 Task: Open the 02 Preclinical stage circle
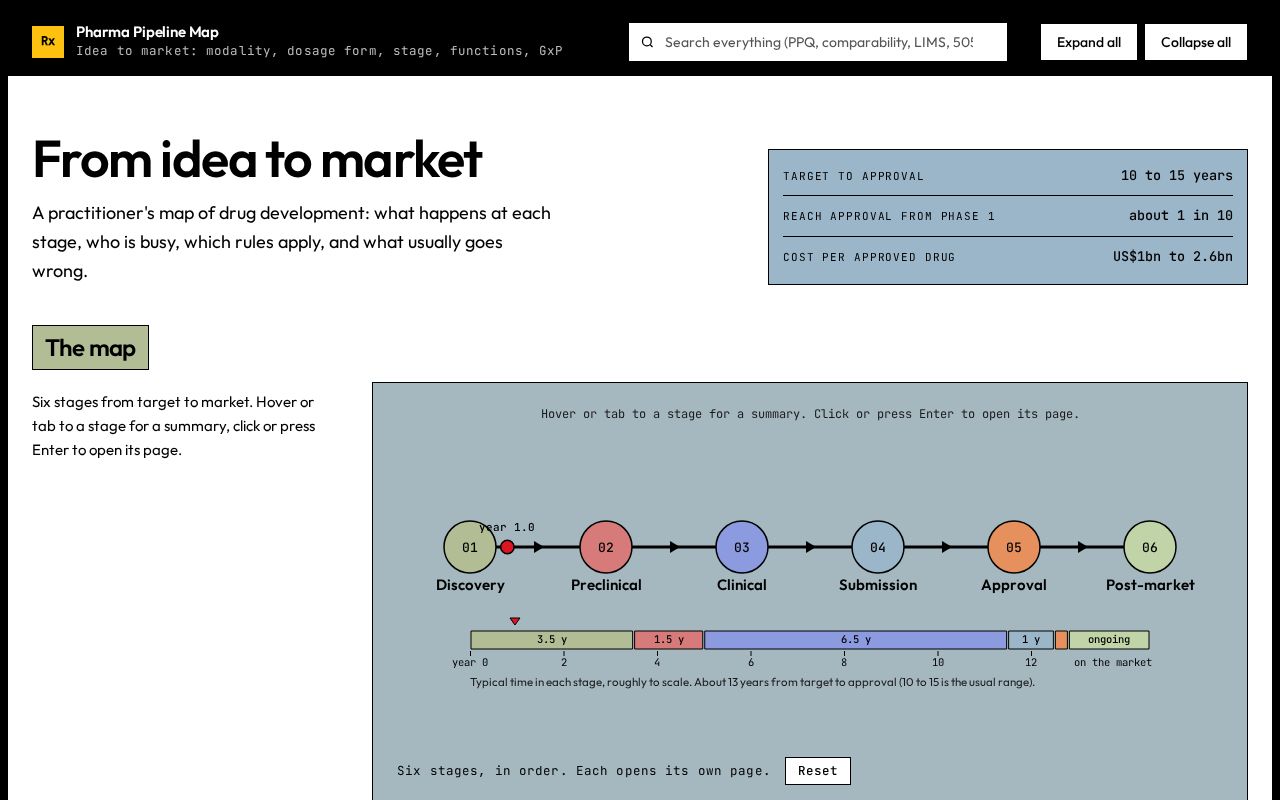pos(606,547)
